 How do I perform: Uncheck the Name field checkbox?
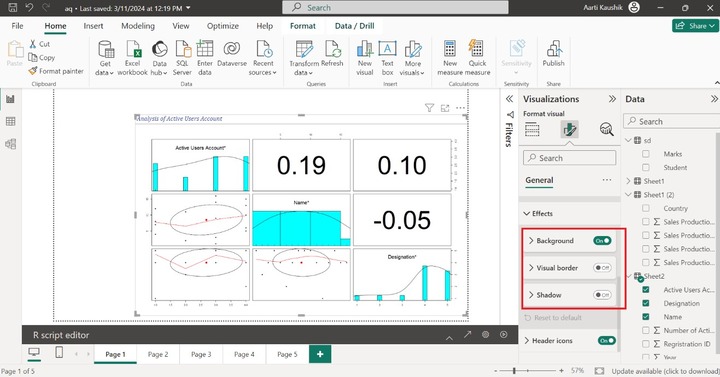[646, 316]
